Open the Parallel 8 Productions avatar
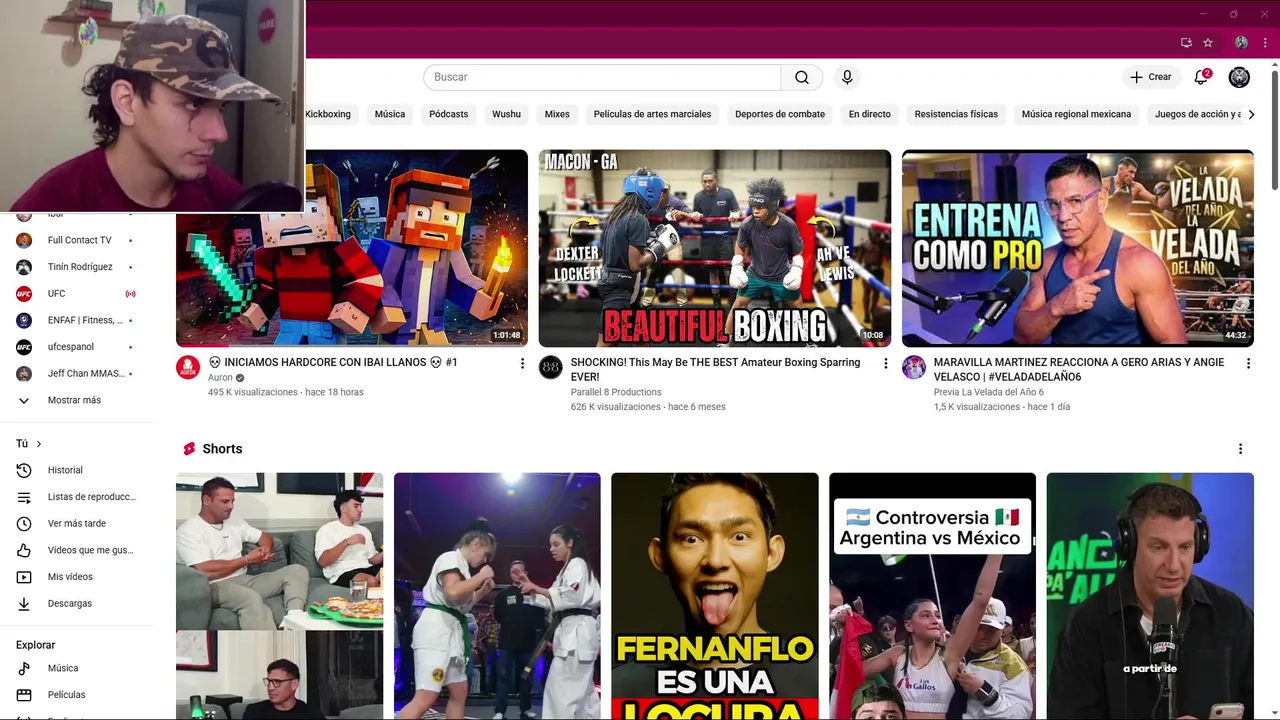 coord(551,367)
